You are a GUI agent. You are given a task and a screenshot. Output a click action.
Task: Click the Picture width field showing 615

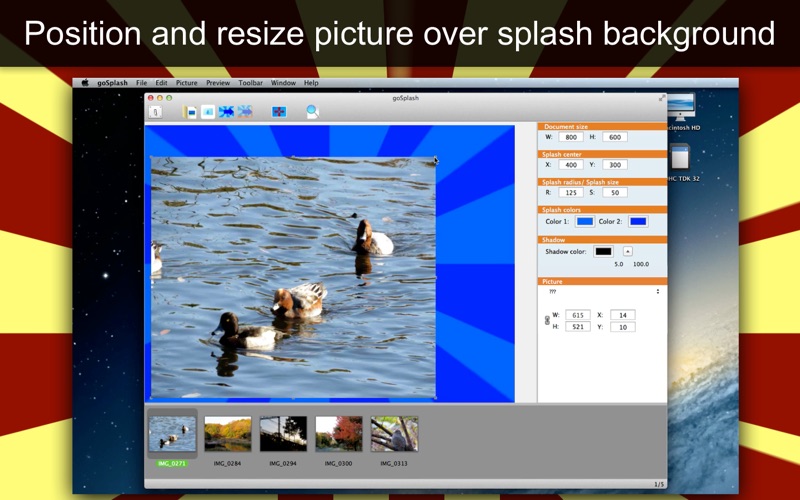pos(578,315)
